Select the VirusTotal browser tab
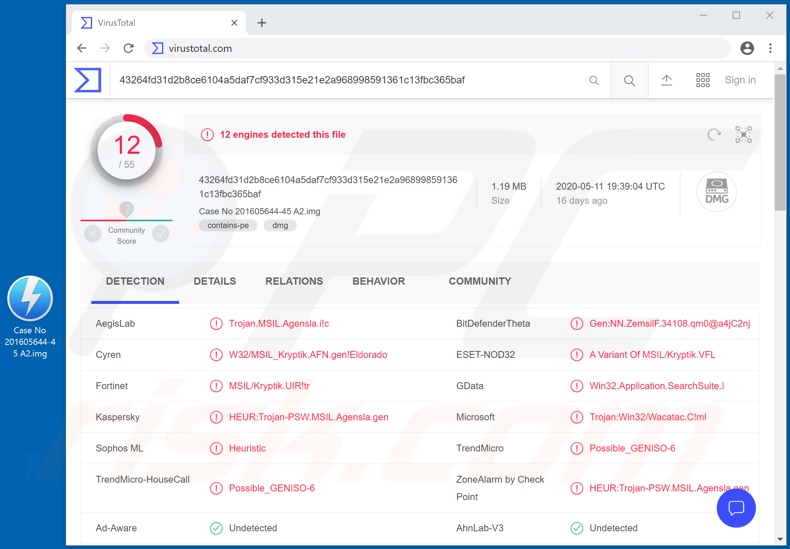This screenshot has width=790, height=549. tap(159, 23)
